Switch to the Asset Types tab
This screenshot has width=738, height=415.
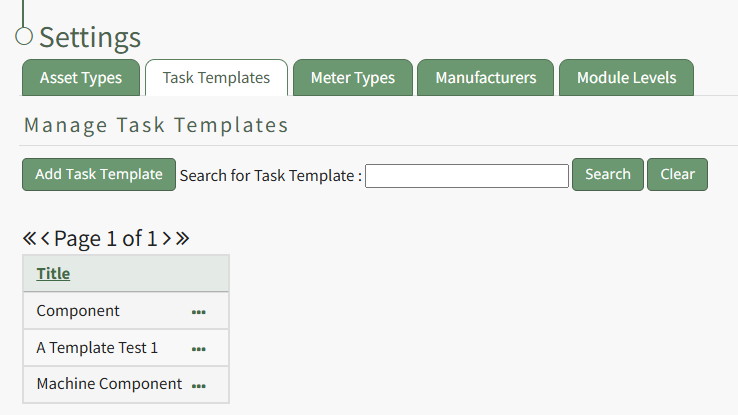pos(81,78)
